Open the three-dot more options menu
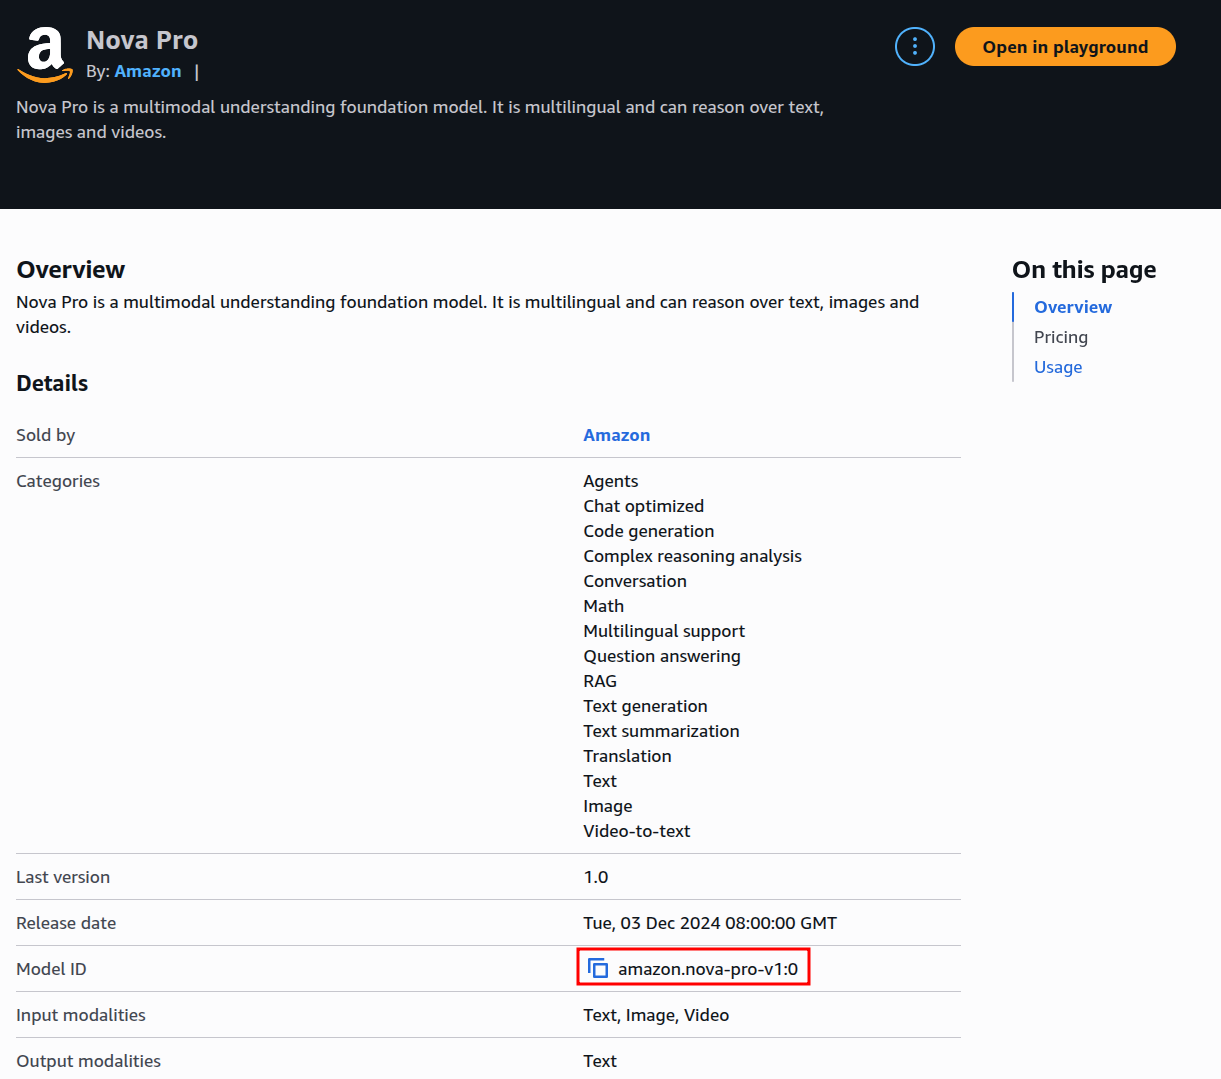 pyautogui.click(x=914, y=47)
